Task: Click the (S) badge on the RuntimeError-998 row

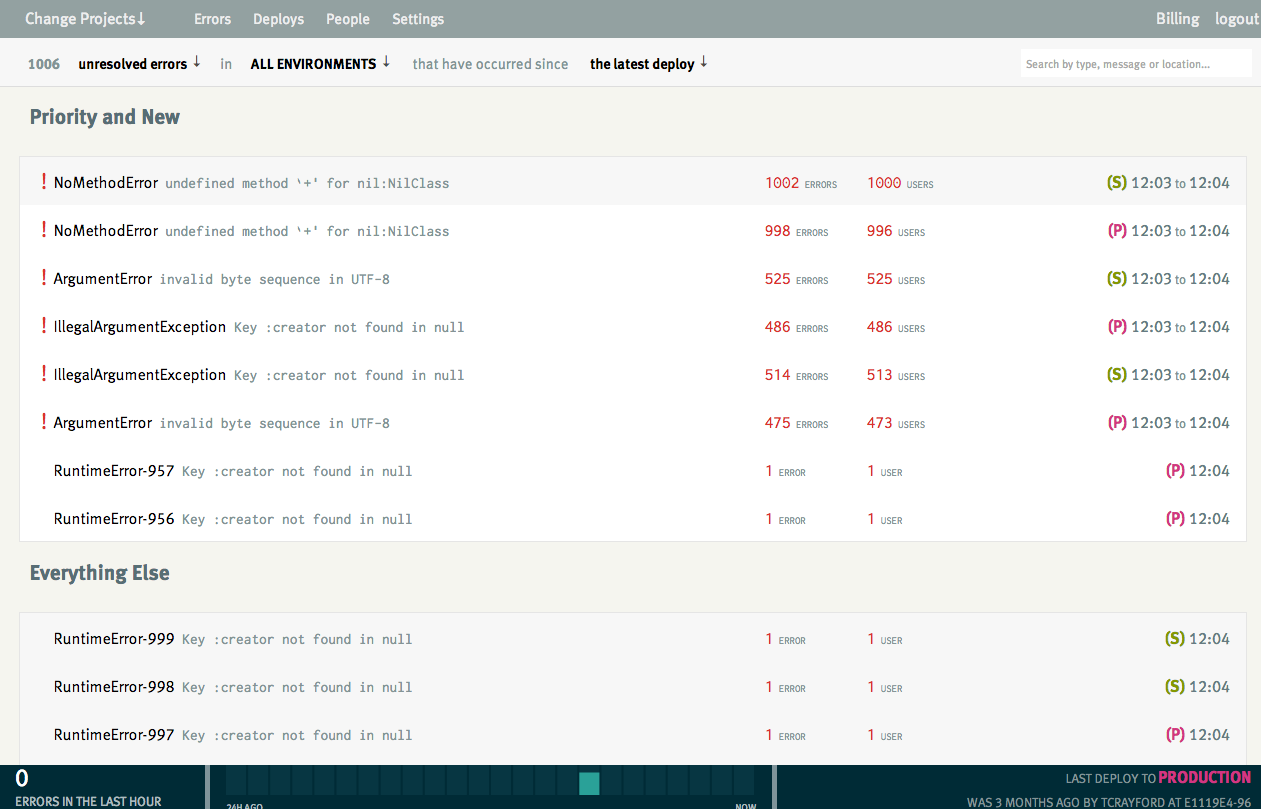Action: click(1174, 687)
